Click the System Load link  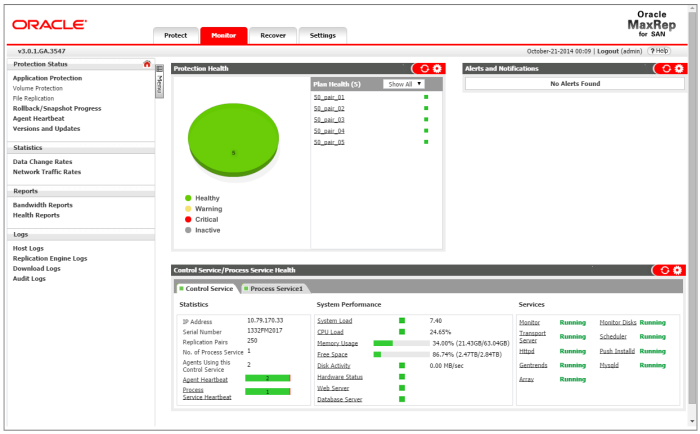pyautogui.click(x=334, y=321)
